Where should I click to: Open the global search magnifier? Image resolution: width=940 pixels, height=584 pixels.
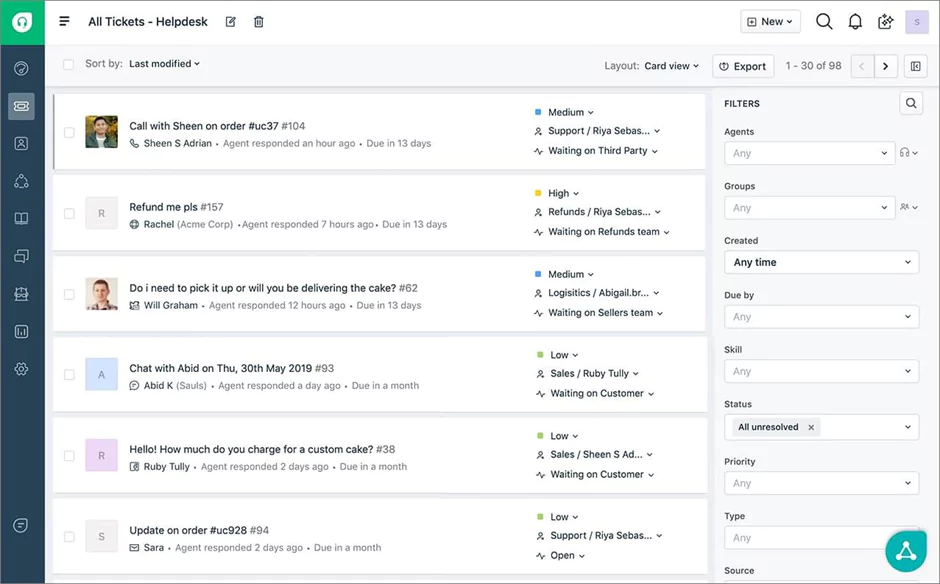824,21
